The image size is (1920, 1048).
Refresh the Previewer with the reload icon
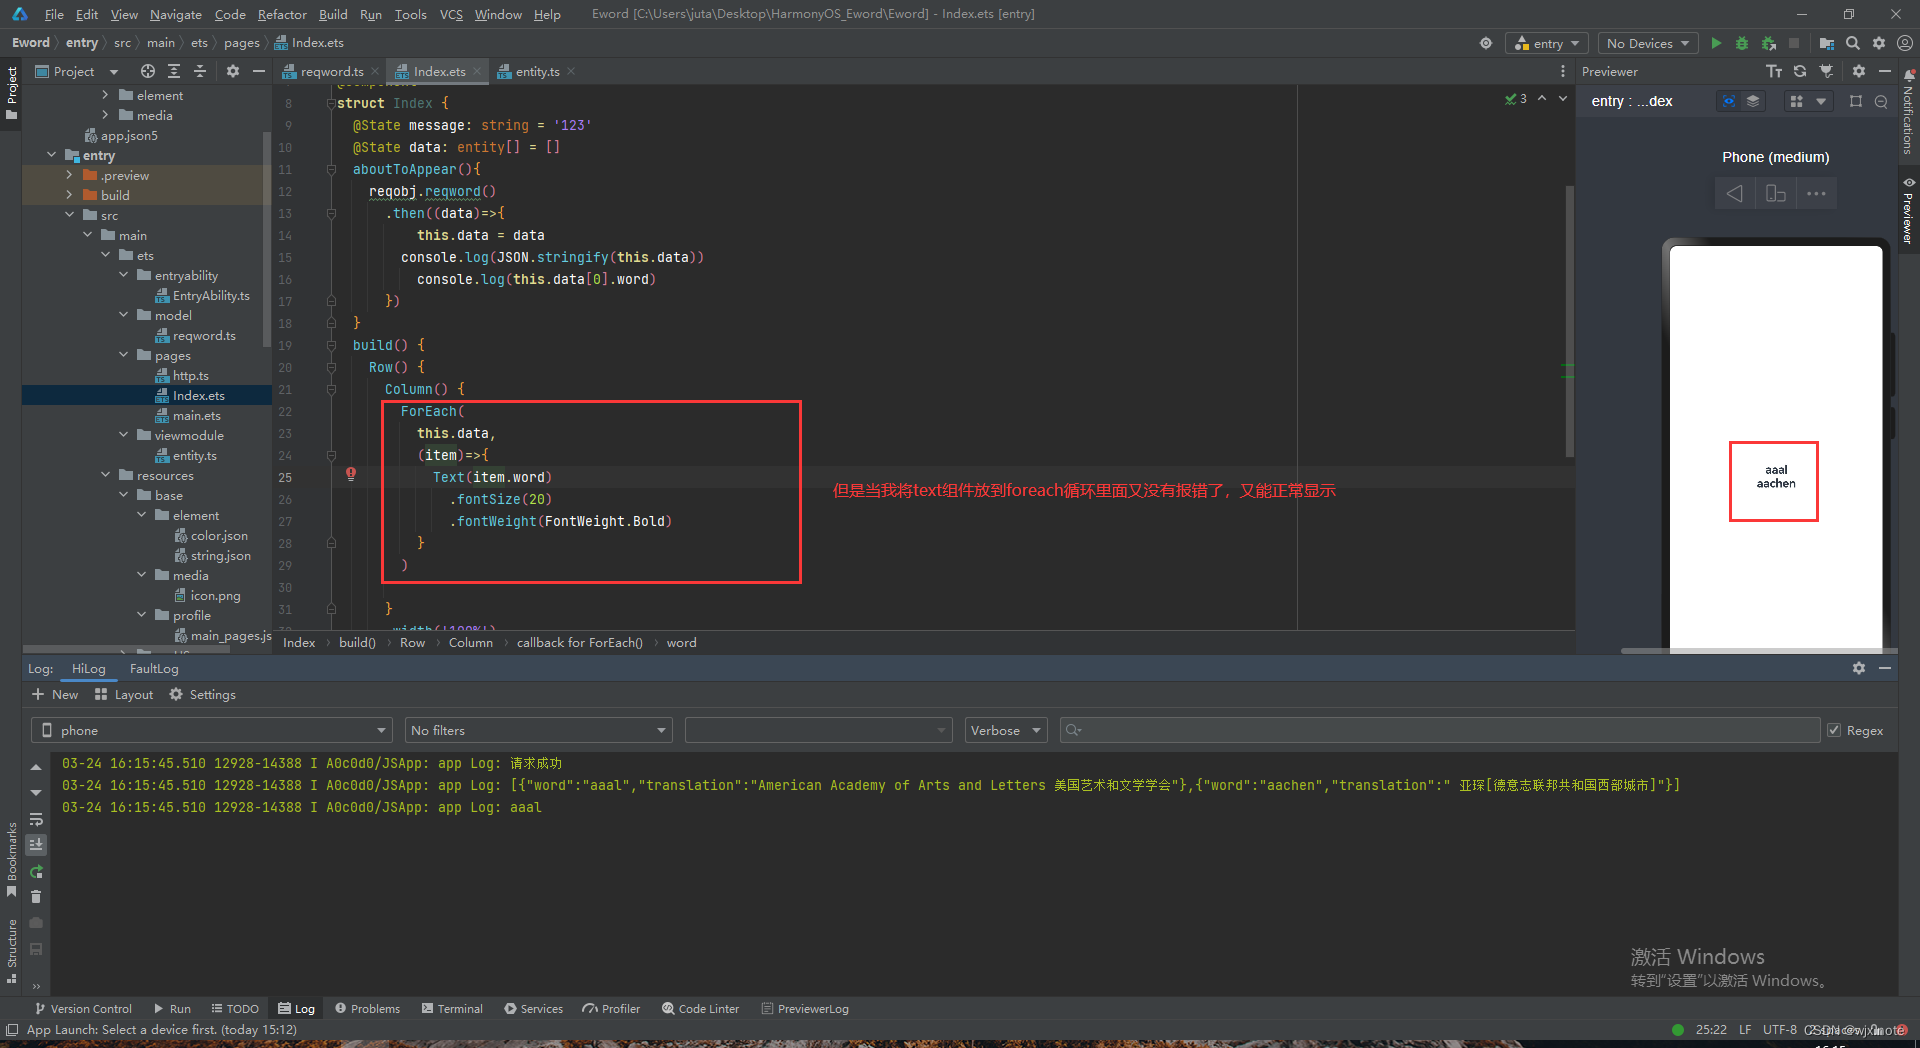pos(1800,71)
